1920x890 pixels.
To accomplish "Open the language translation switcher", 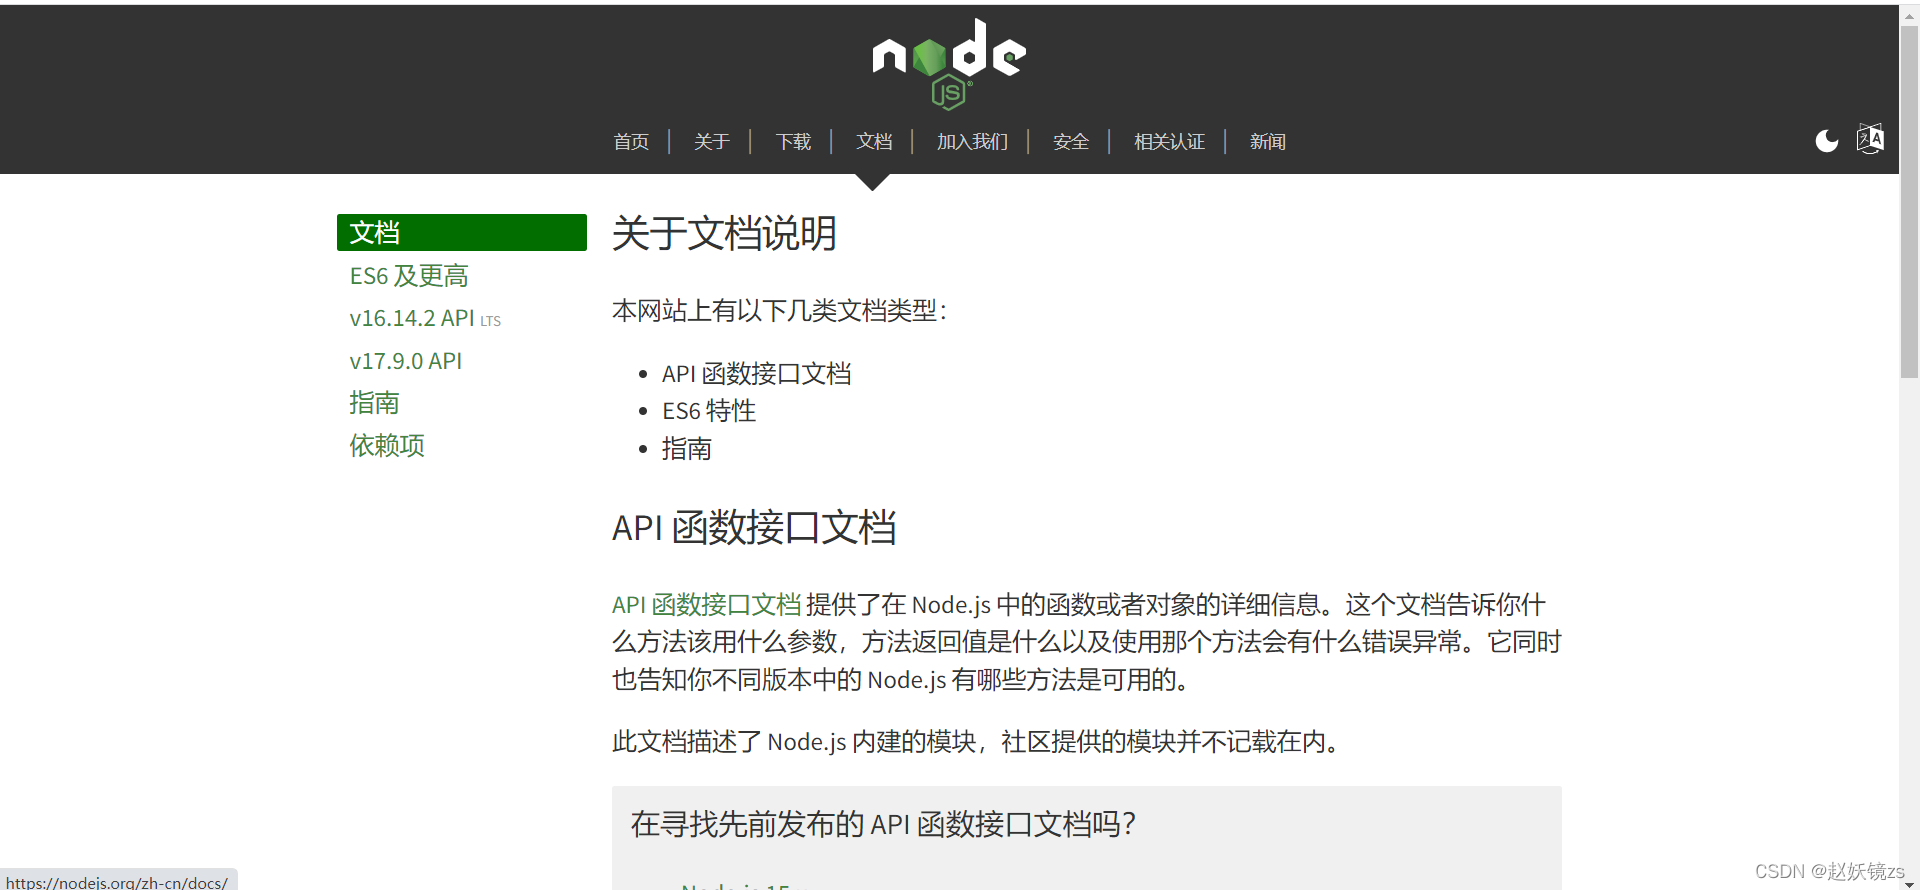I will point(1870,139).
